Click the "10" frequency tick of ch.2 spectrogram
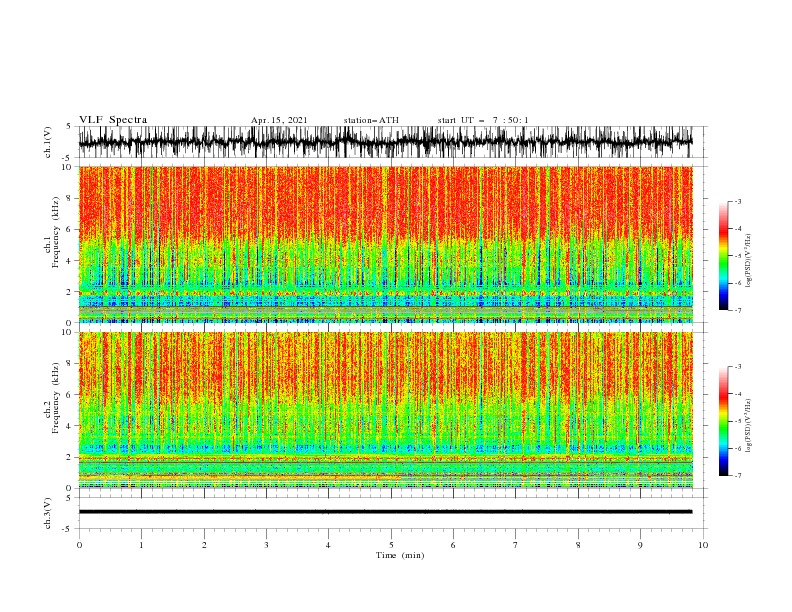Screen dimensions: 792x612 click(67, 332)
